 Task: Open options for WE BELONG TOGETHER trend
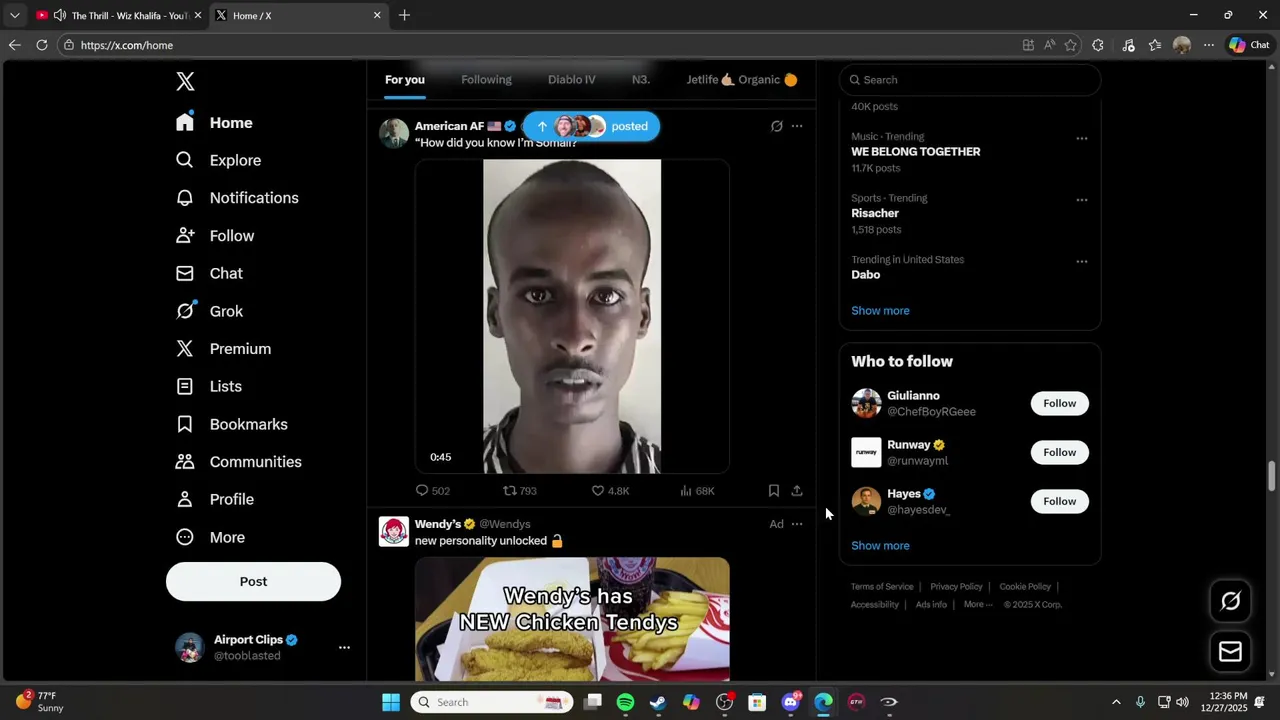pyautogui.click(x=1081, y=138)
